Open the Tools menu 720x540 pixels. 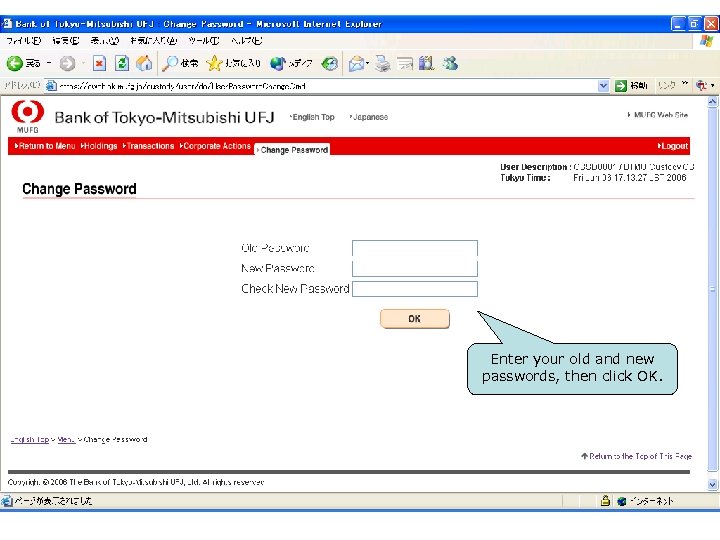pyautogui.click(x=203, y=41)
